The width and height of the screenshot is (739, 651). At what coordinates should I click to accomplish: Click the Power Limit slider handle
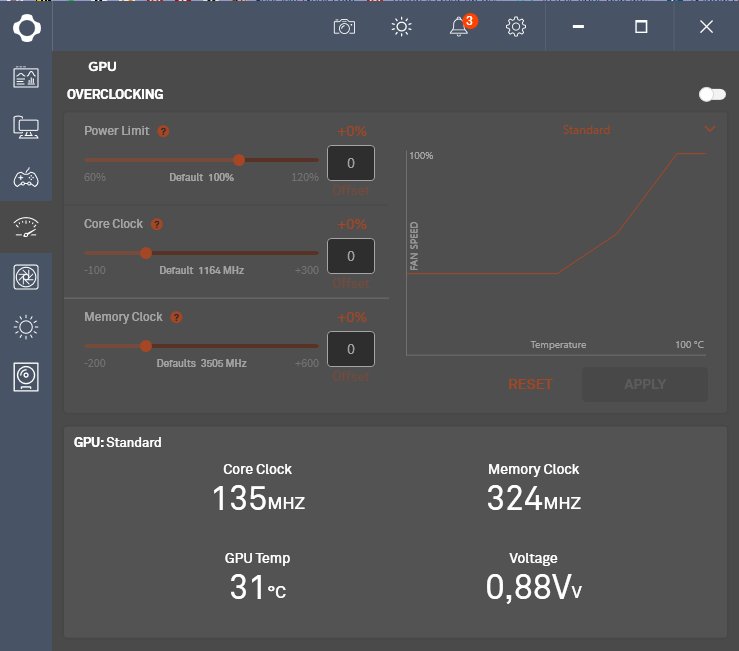click(239, 160)
